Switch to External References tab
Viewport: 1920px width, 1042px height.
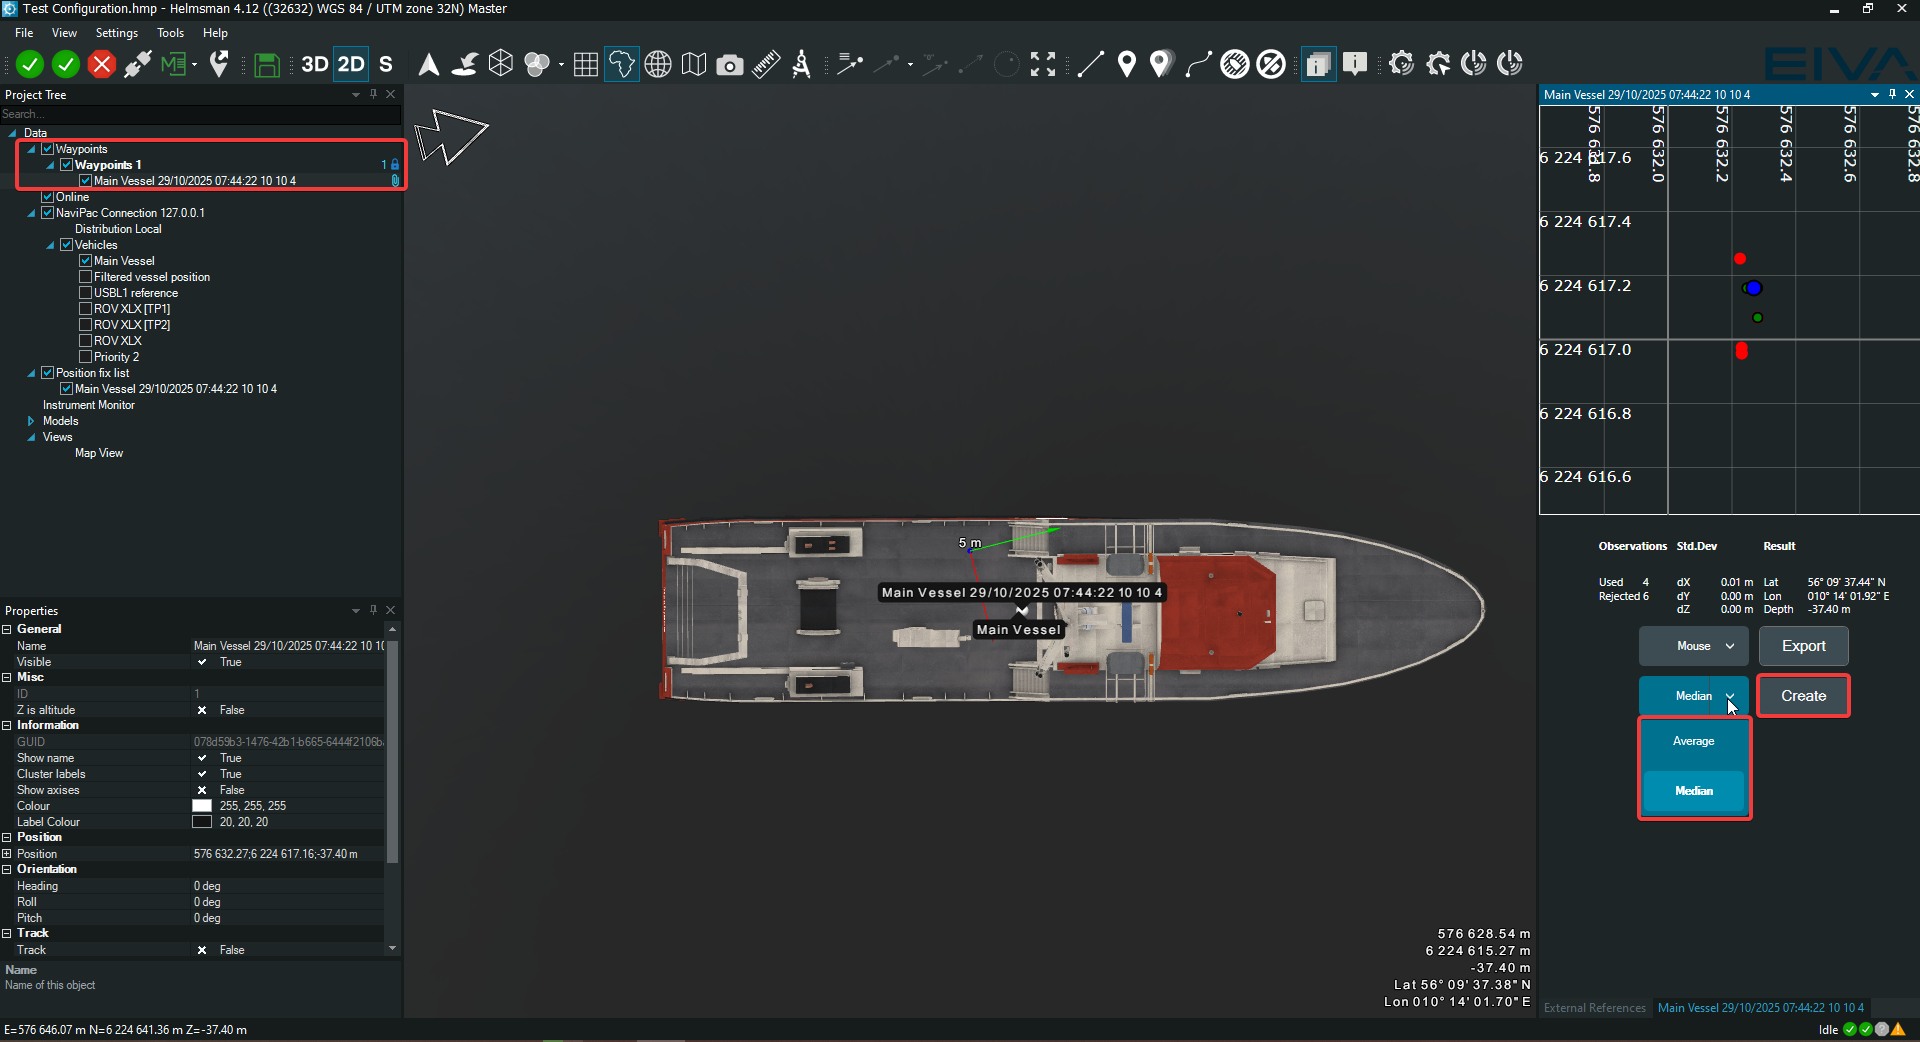1594,1008
